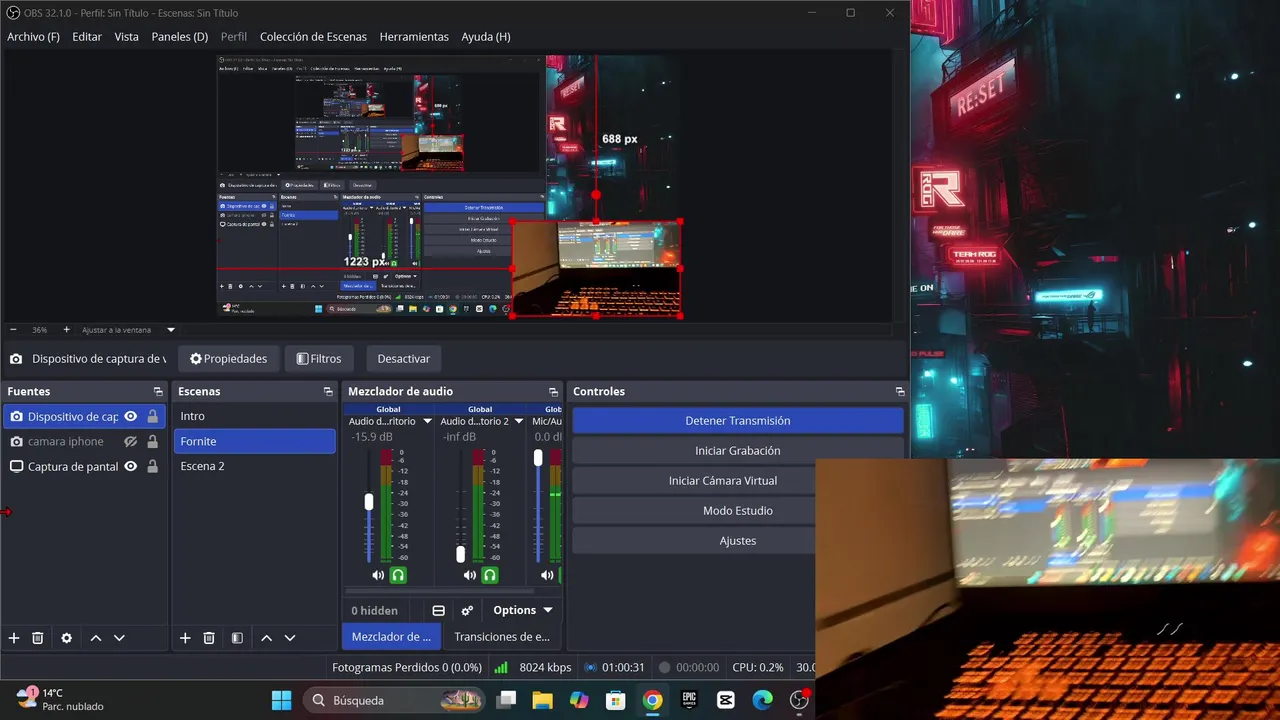Move selected scene up in Escenas
Viewport: 1280px width, 720px height.
point(267,638)
